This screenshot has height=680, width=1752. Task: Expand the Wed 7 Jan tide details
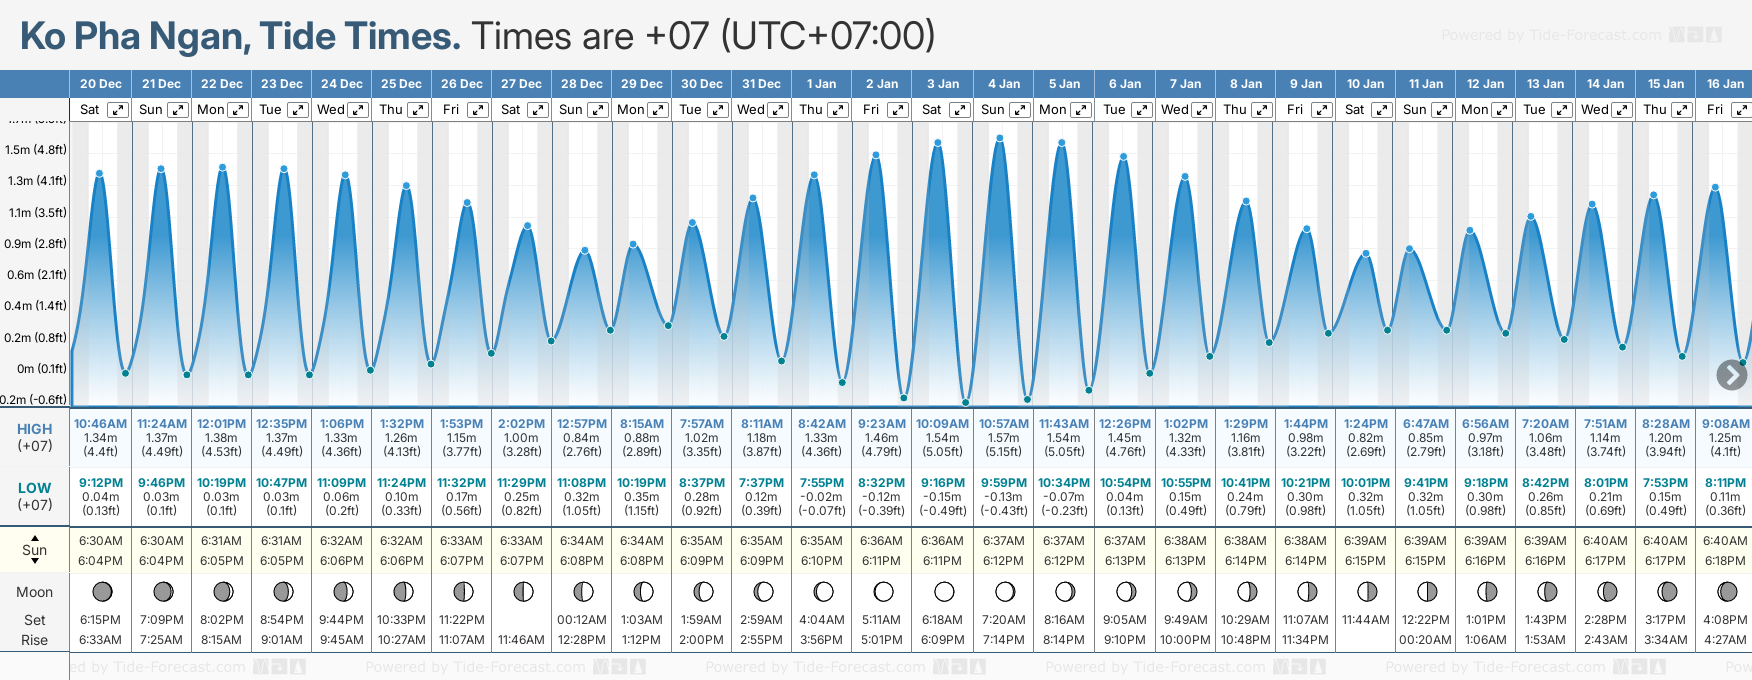(1202, 110)
